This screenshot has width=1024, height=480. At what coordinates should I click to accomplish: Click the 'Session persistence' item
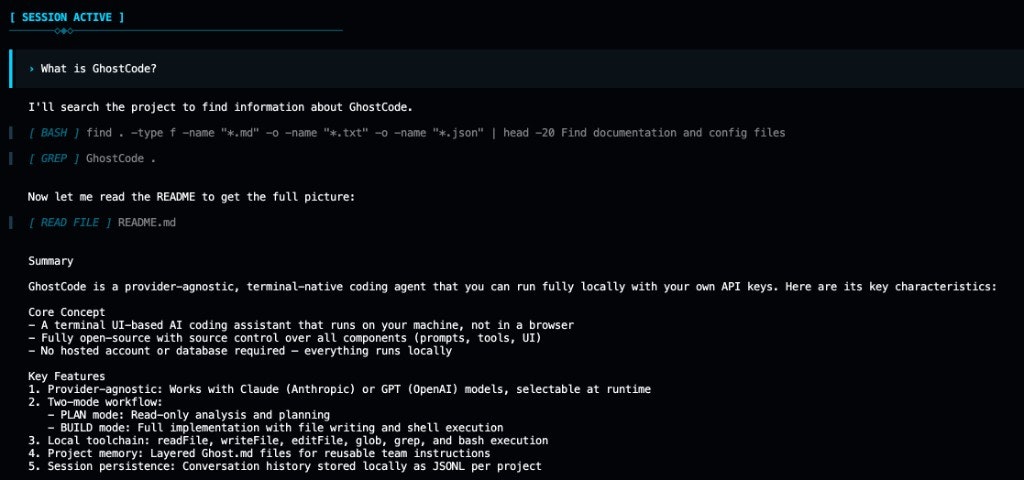285,466
